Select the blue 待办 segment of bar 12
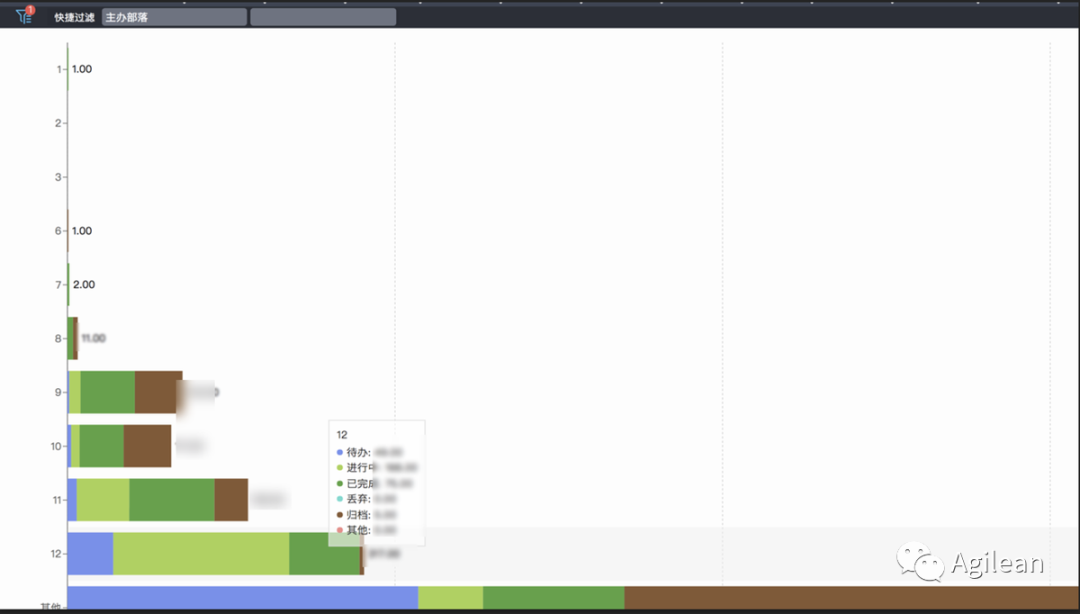This screenshot has width=1080, height=614. pos(90,553)
